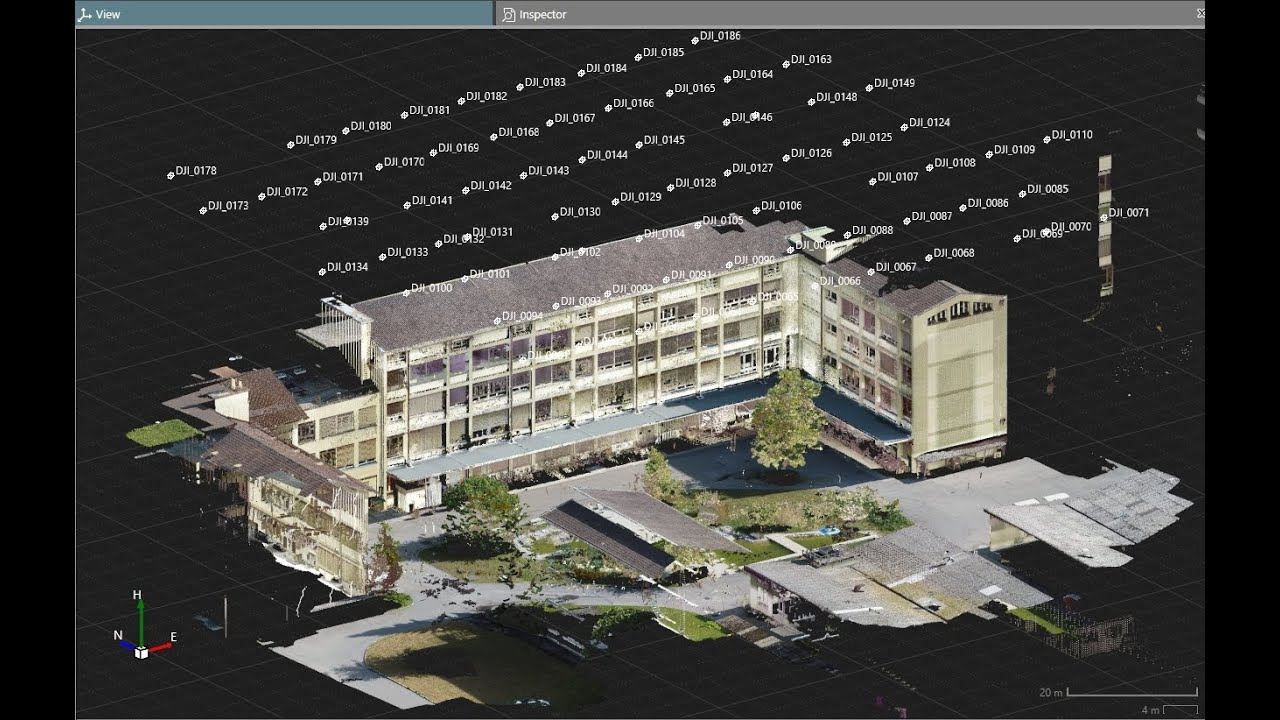Select the camera marker dot for DJI_0178
This screenshot has width=1280, height=720.
tap(171, 175)
